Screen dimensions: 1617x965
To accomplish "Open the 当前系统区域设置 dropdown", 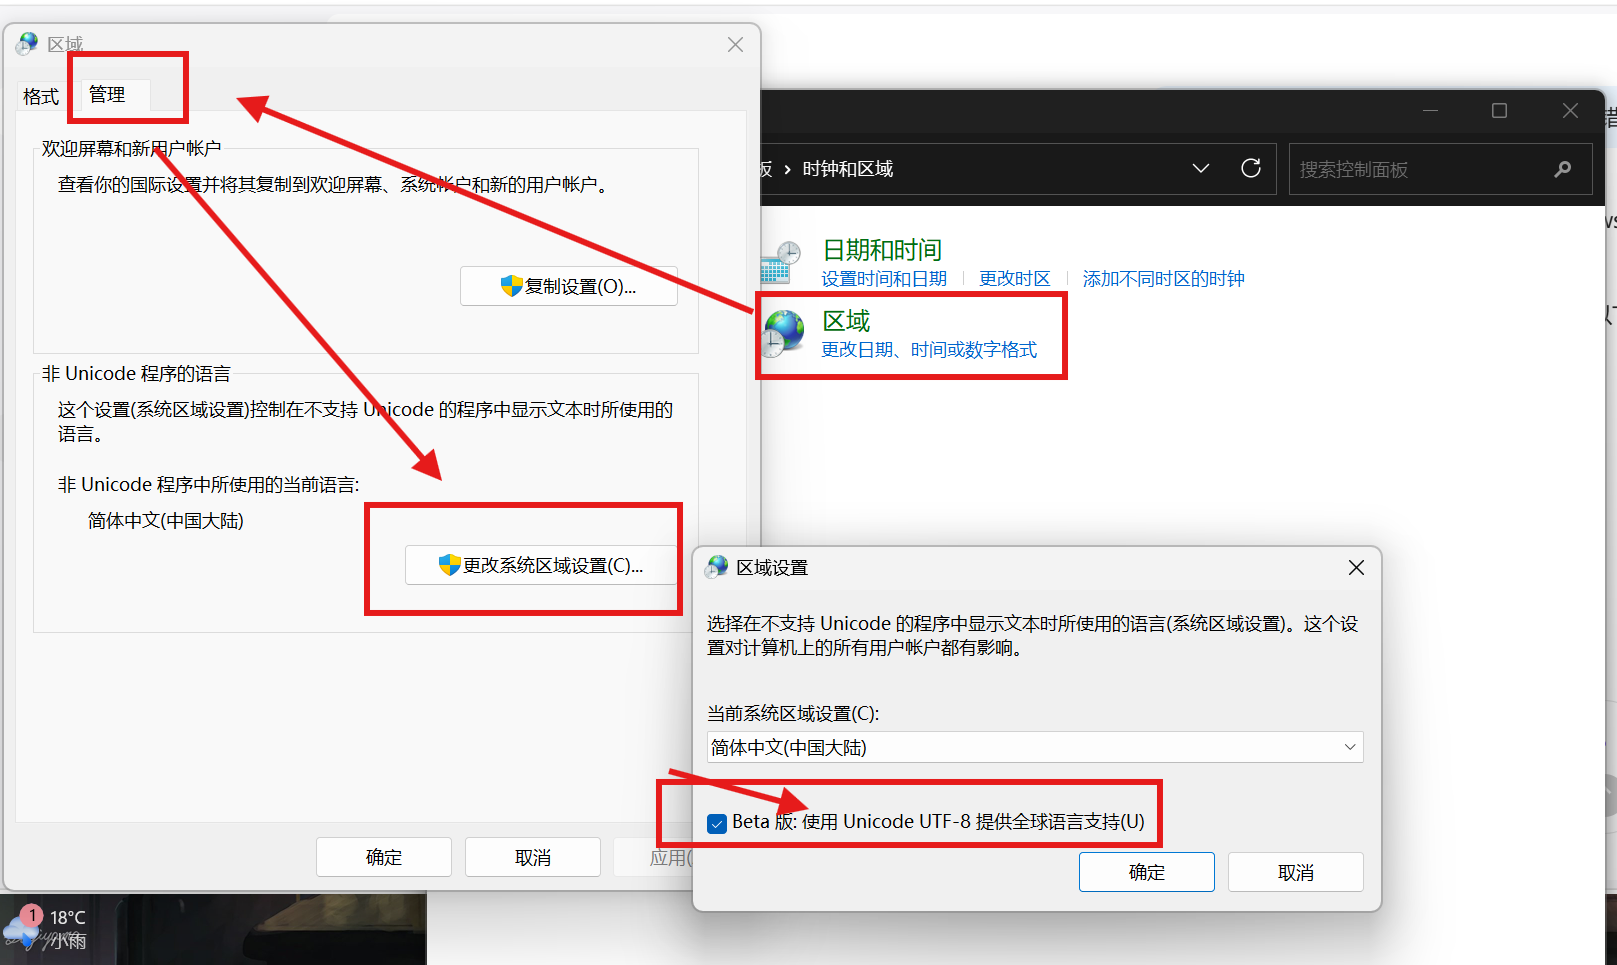I will pyautogui.click(x=1035, y=747).
